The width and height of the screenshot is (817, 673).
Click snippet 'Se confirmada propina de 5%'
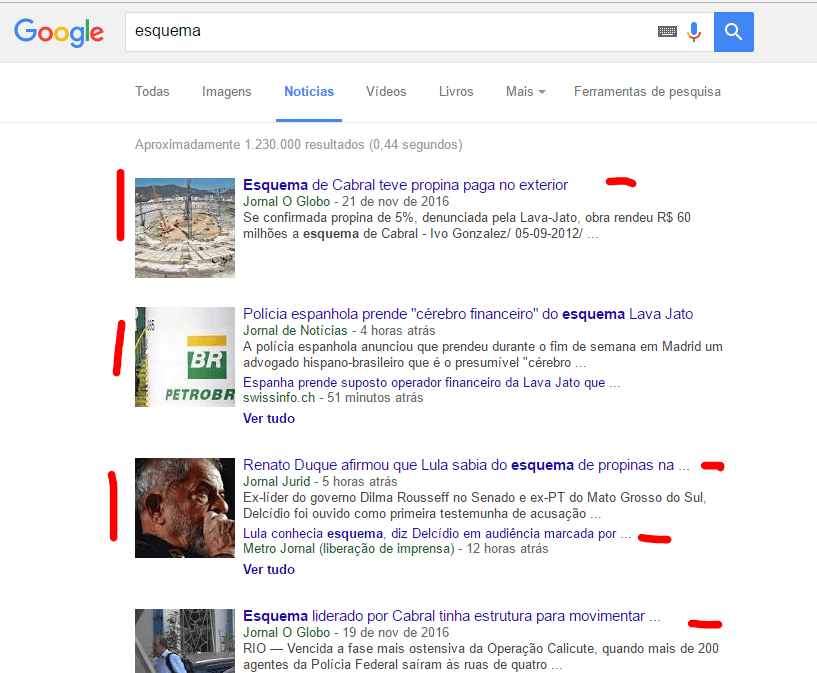click(x=467, y=226)
